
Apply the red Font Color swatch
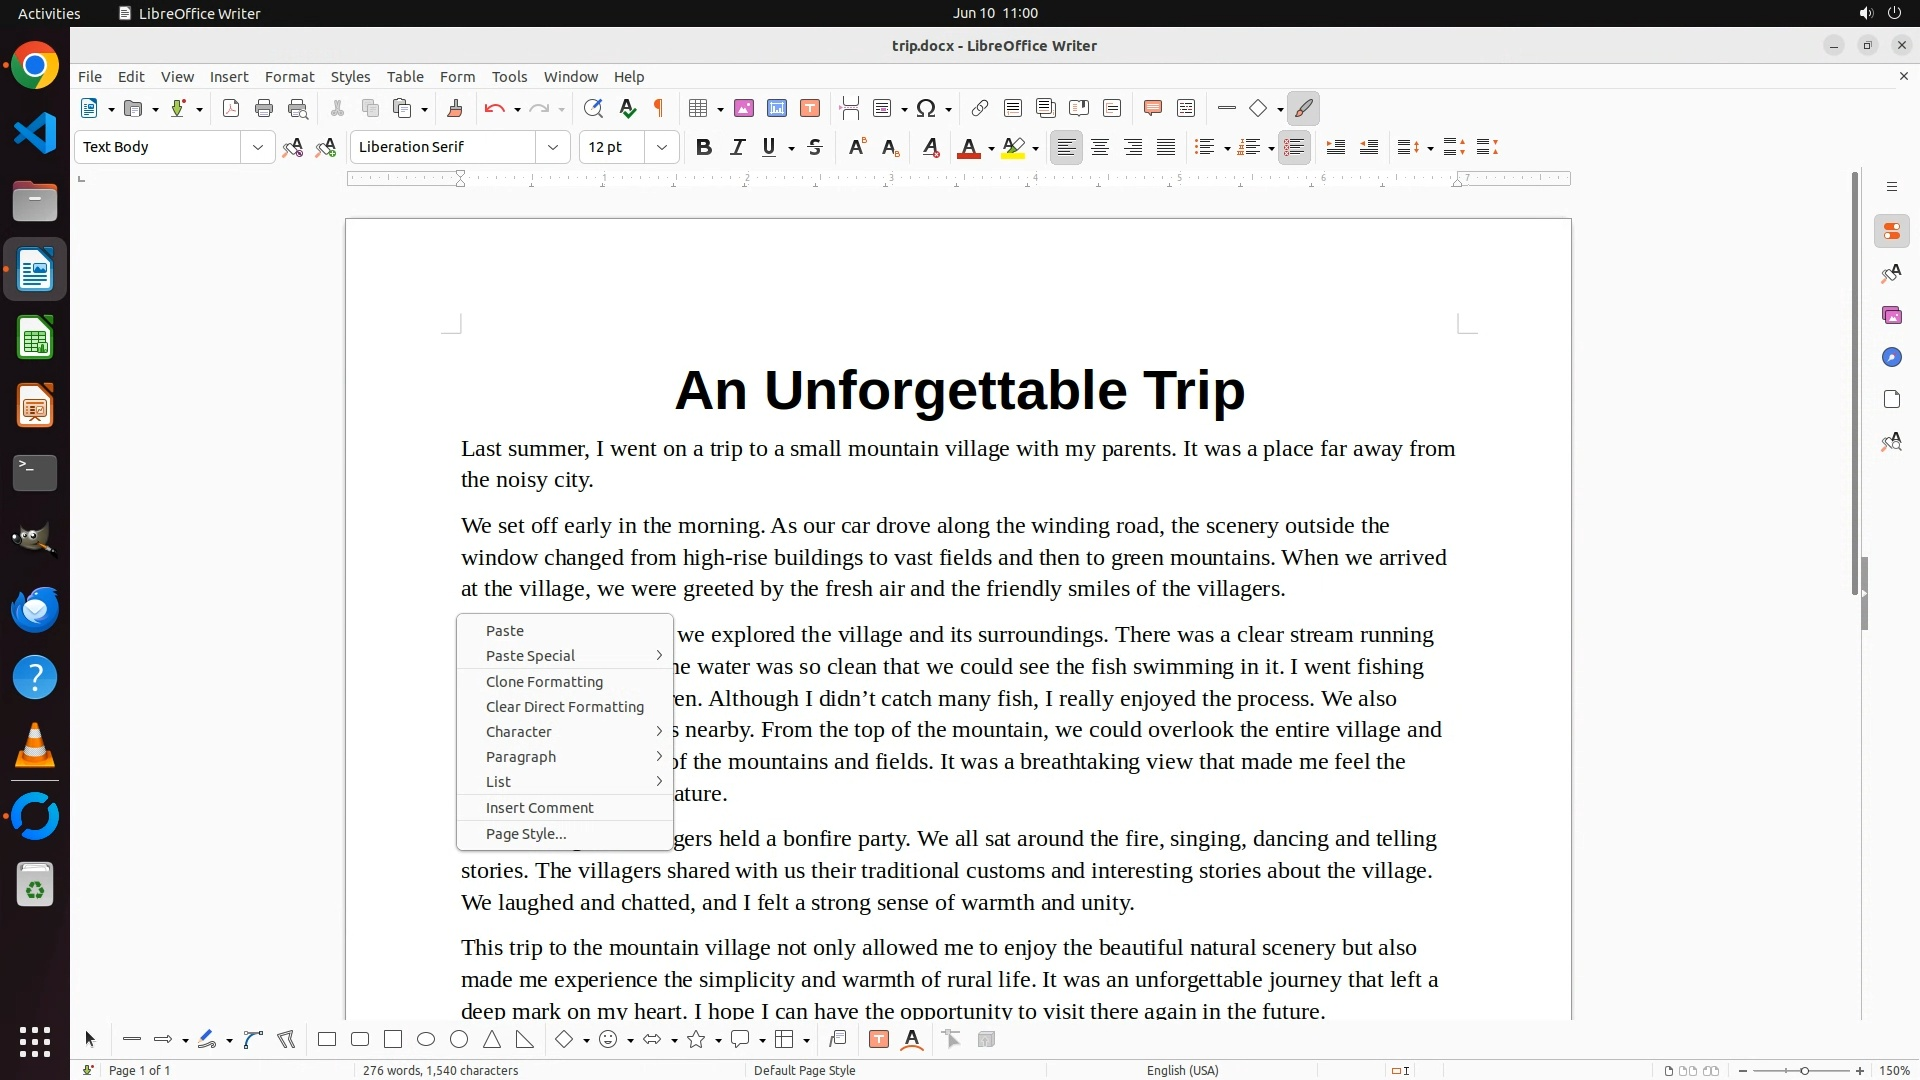(967, 148)
